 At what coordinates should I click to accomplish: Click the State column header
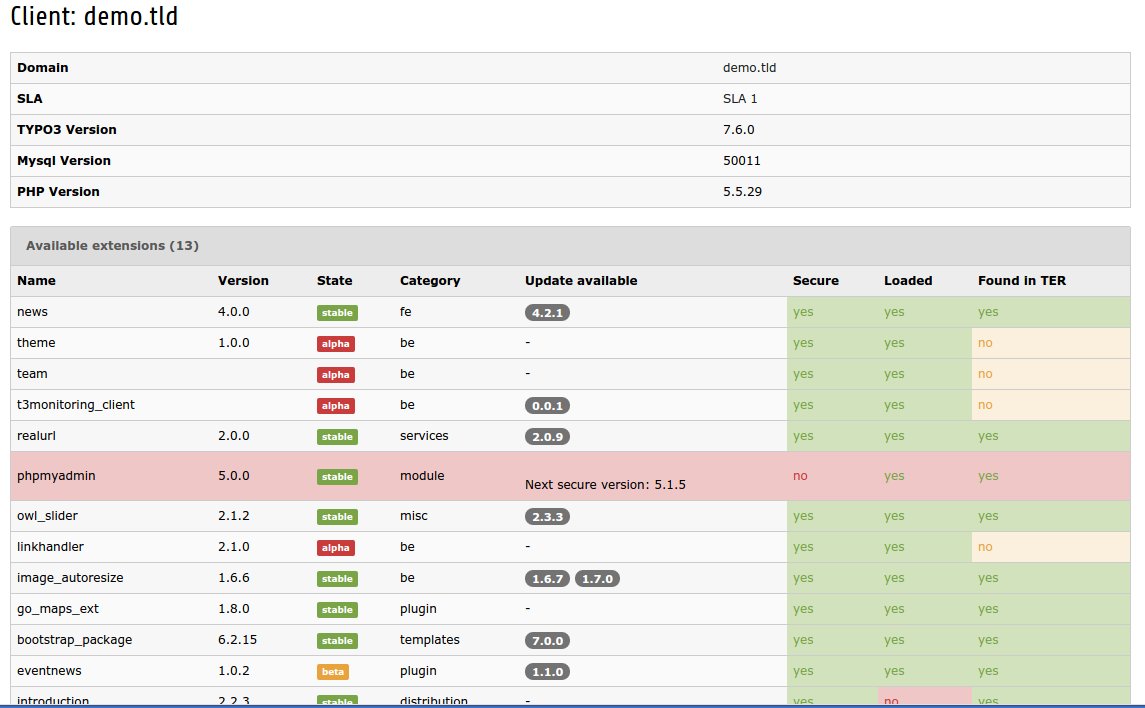pyautogui.click(x=334, y=280)
